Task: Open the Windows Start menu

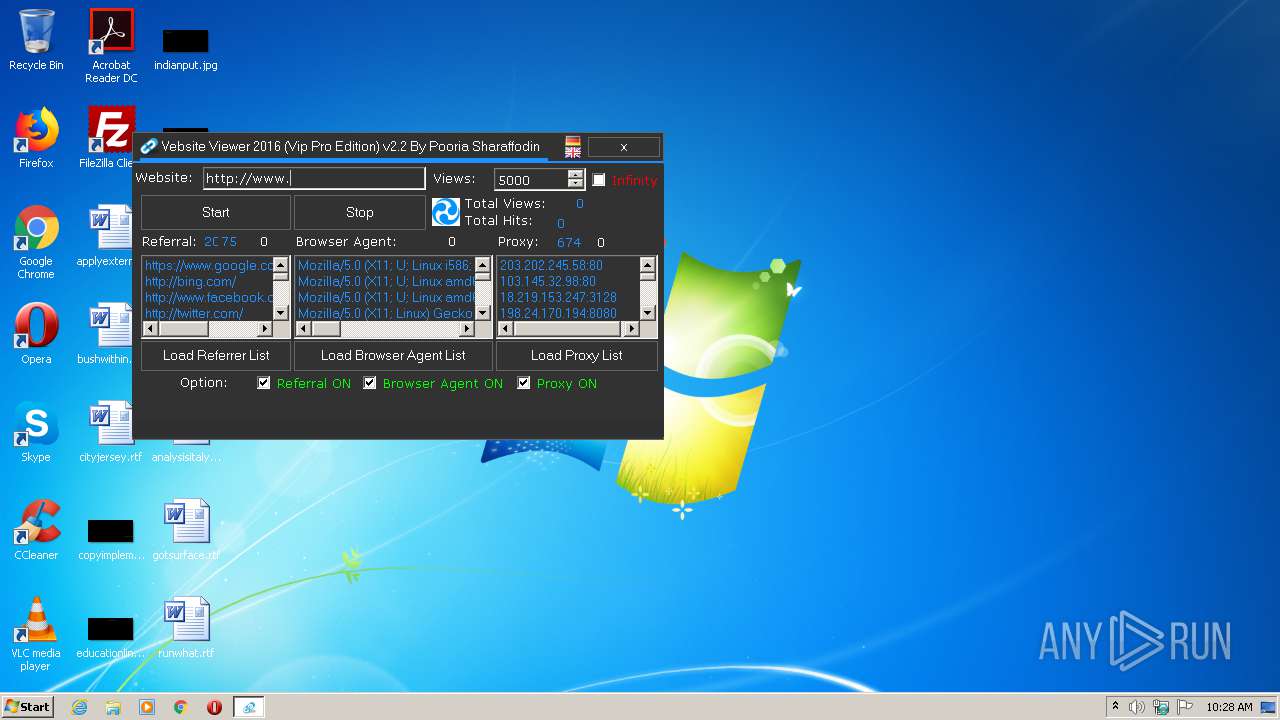Action: pos(27,707)
